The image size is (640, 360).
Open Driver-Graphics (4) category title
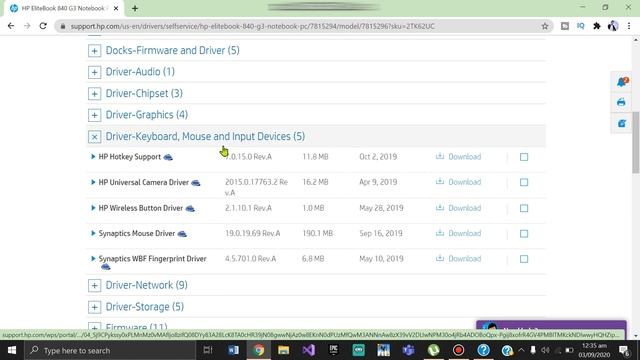[x=147, y=115]
